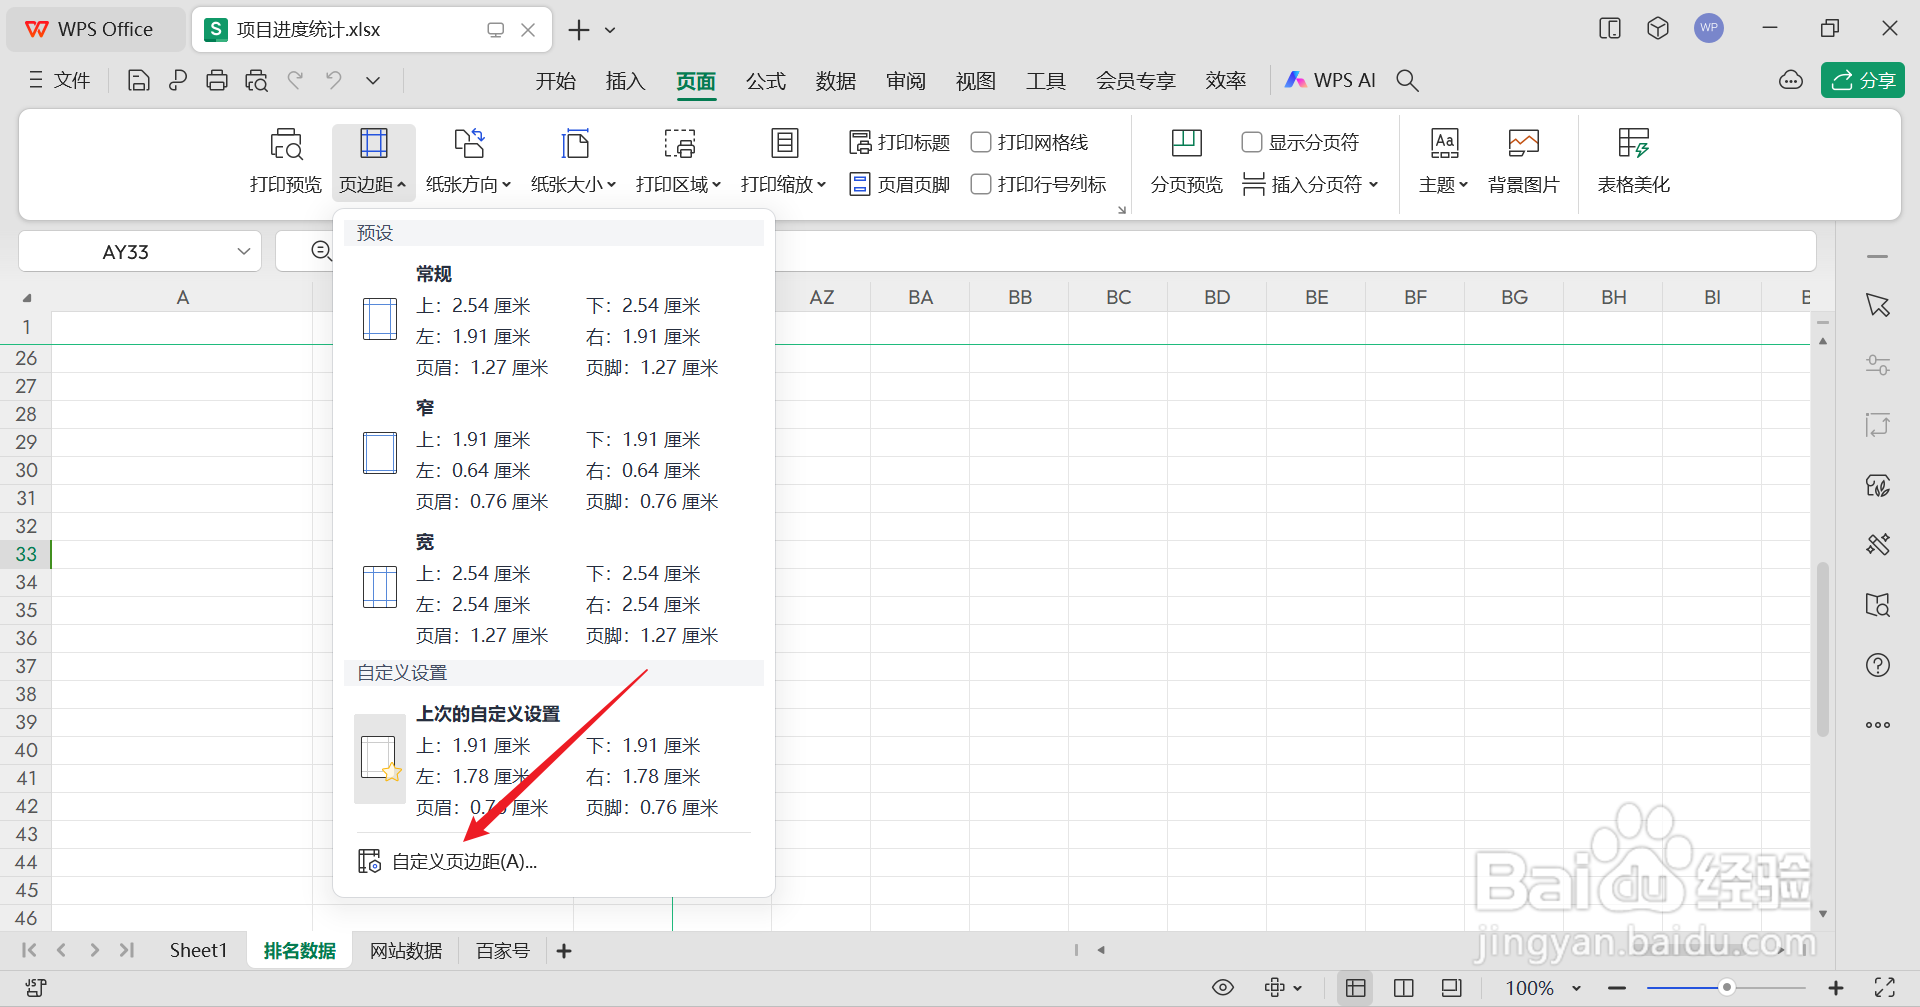This screenshot has width=1920, height=1007.
Task: Click 分页预览 page break preview
Action: click(x=1186, y=162)
